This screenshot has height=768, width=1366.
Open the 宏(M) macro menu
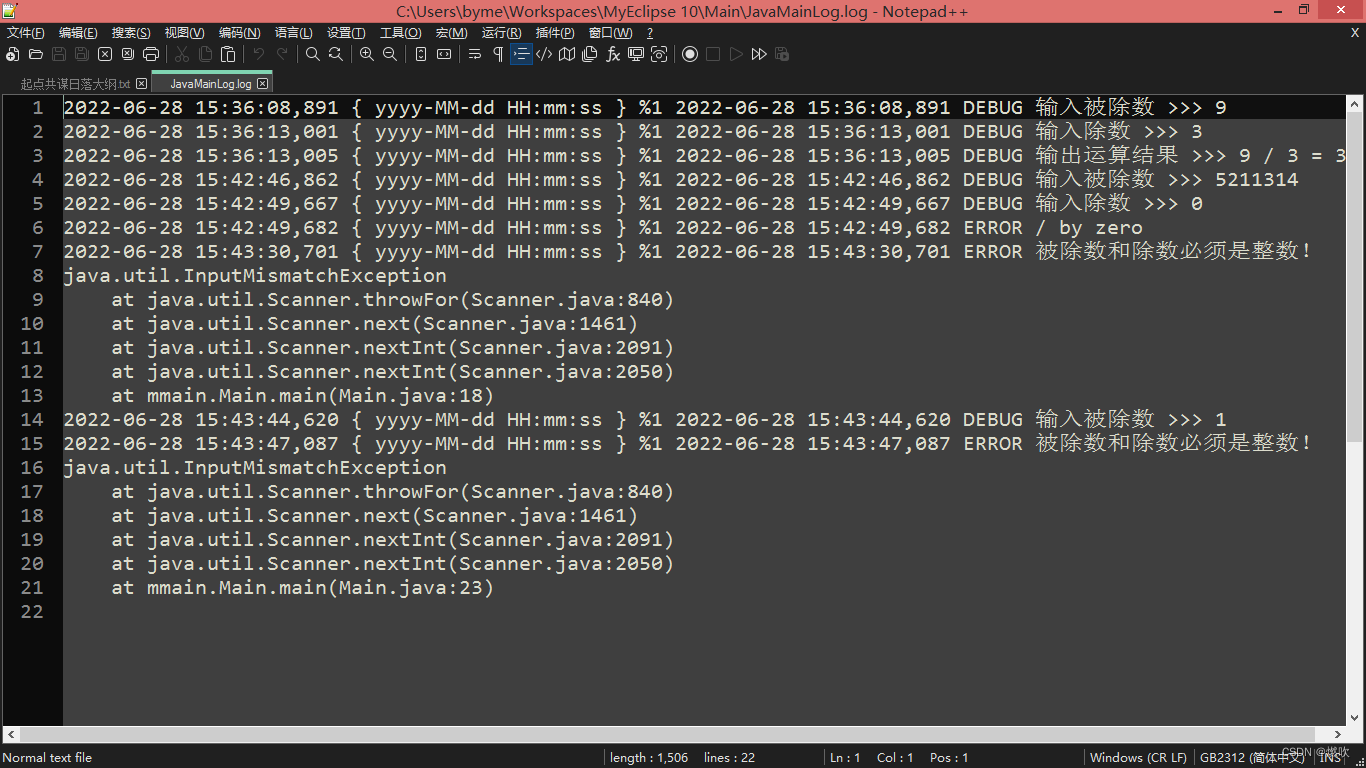pyautogui.click(x=452, y=33)
